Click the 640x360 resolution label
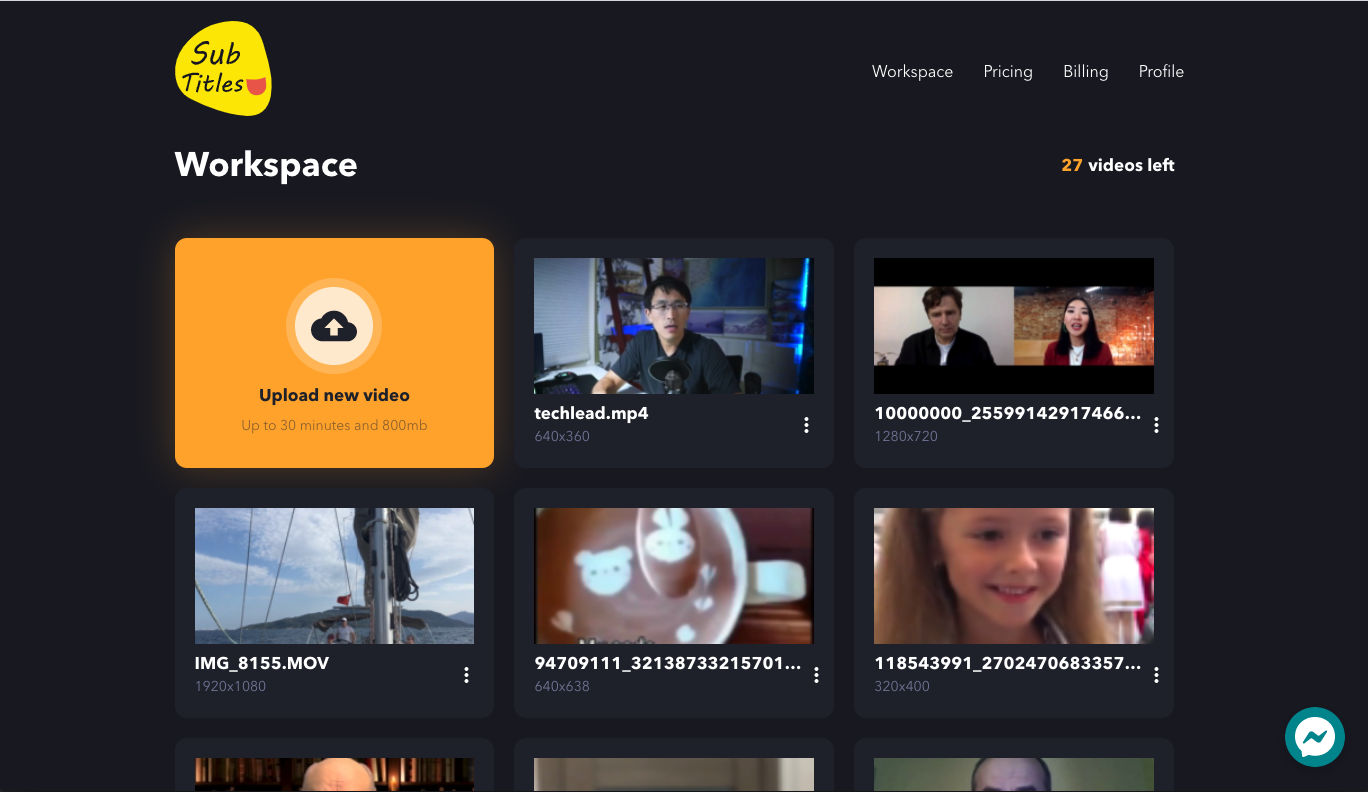The width and height of the screenshot is (1368, 792). point(562,437)
